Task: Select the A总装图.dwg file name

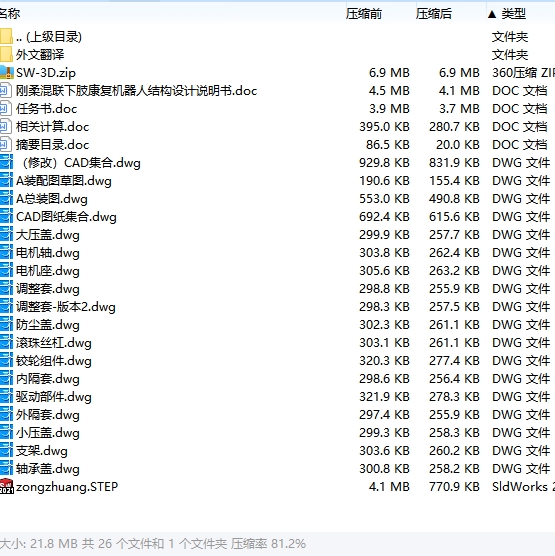Action: 52,199
